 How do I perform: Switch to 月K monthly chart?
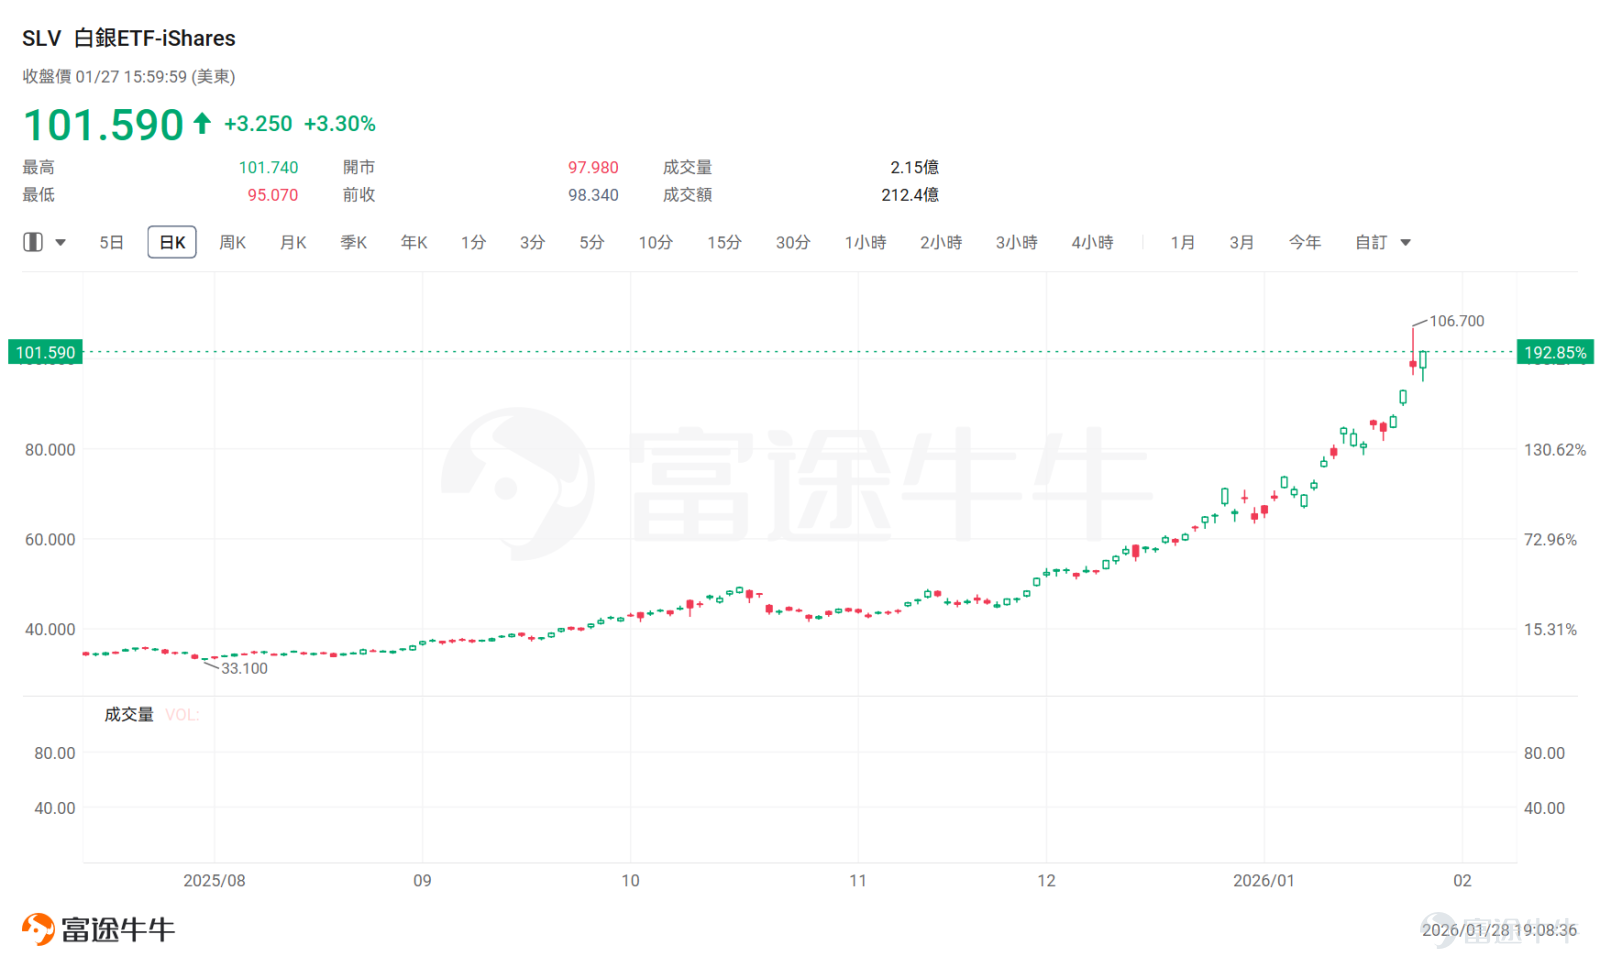coord(293,242)
